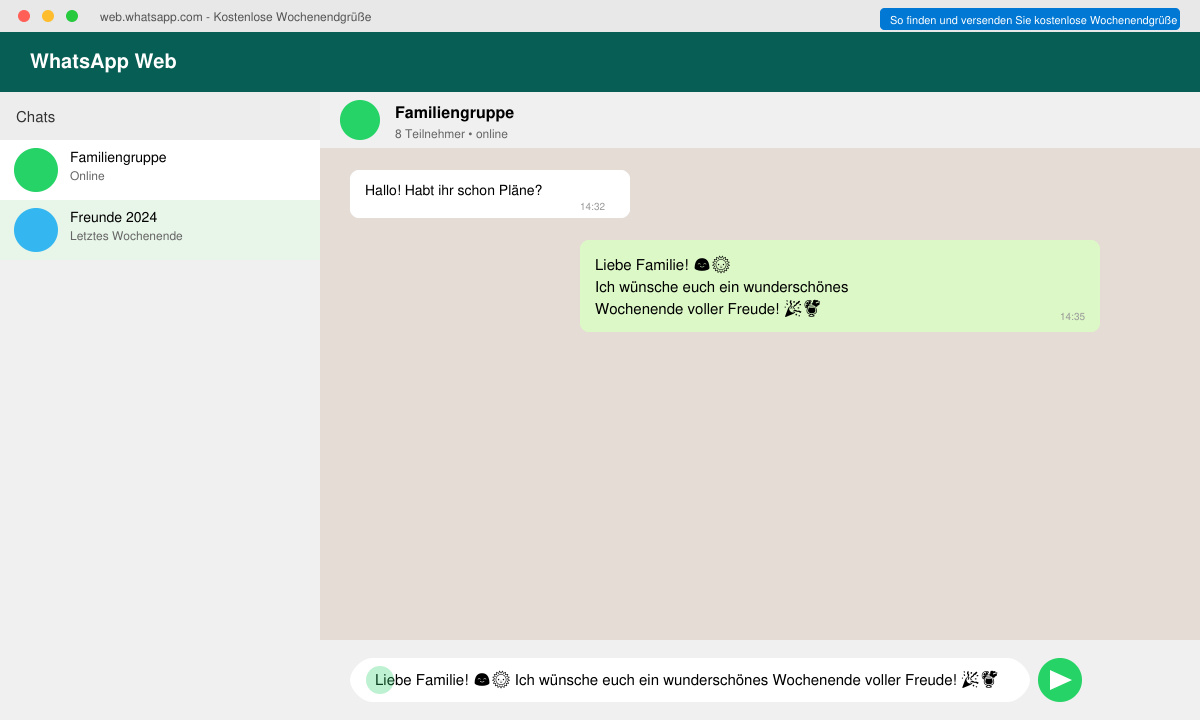Open the Freunde 2024 chat
The image size is (1200, 720).
[x=160, y=230]
